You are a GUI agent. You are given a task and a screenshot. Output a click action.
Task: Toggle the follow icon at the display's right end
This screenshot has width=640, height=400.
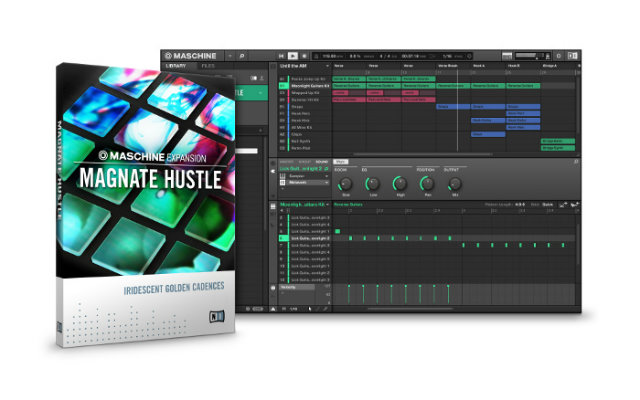(x=469, y=56)
